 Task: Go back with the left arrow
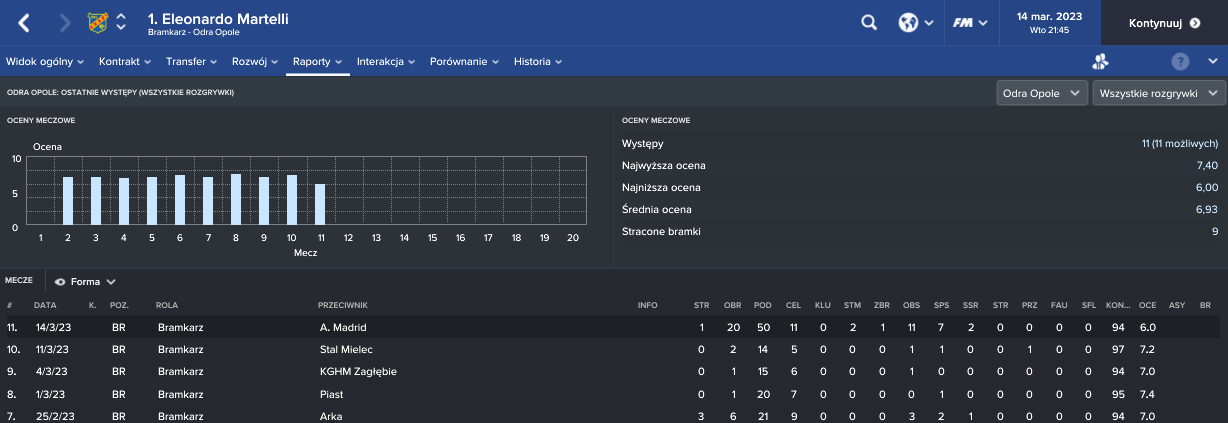(x=25, y=22)
